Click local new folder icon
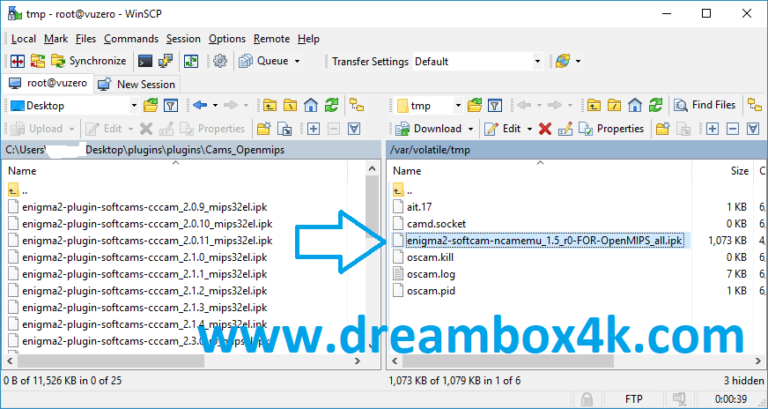The image size is (768, 409). [x=264, y=129]
